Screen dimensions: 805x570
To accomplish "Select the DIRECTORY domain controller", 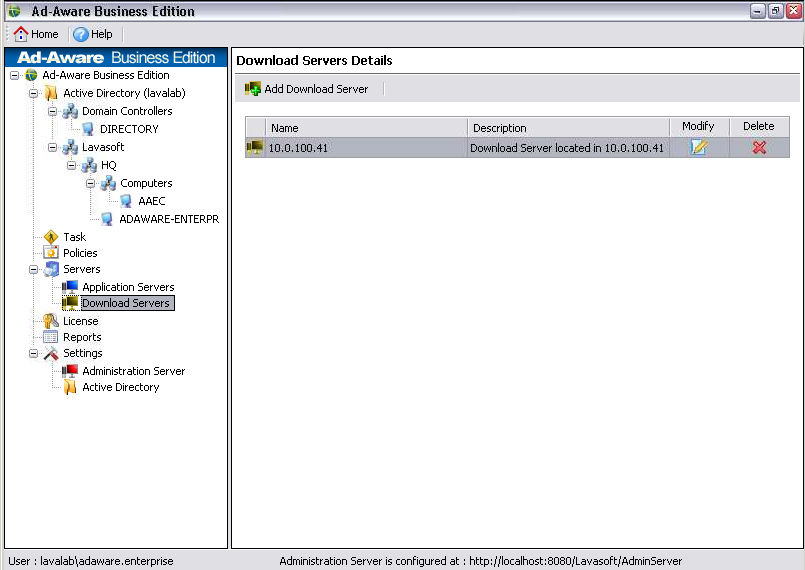I will click(x=129, y=129).
